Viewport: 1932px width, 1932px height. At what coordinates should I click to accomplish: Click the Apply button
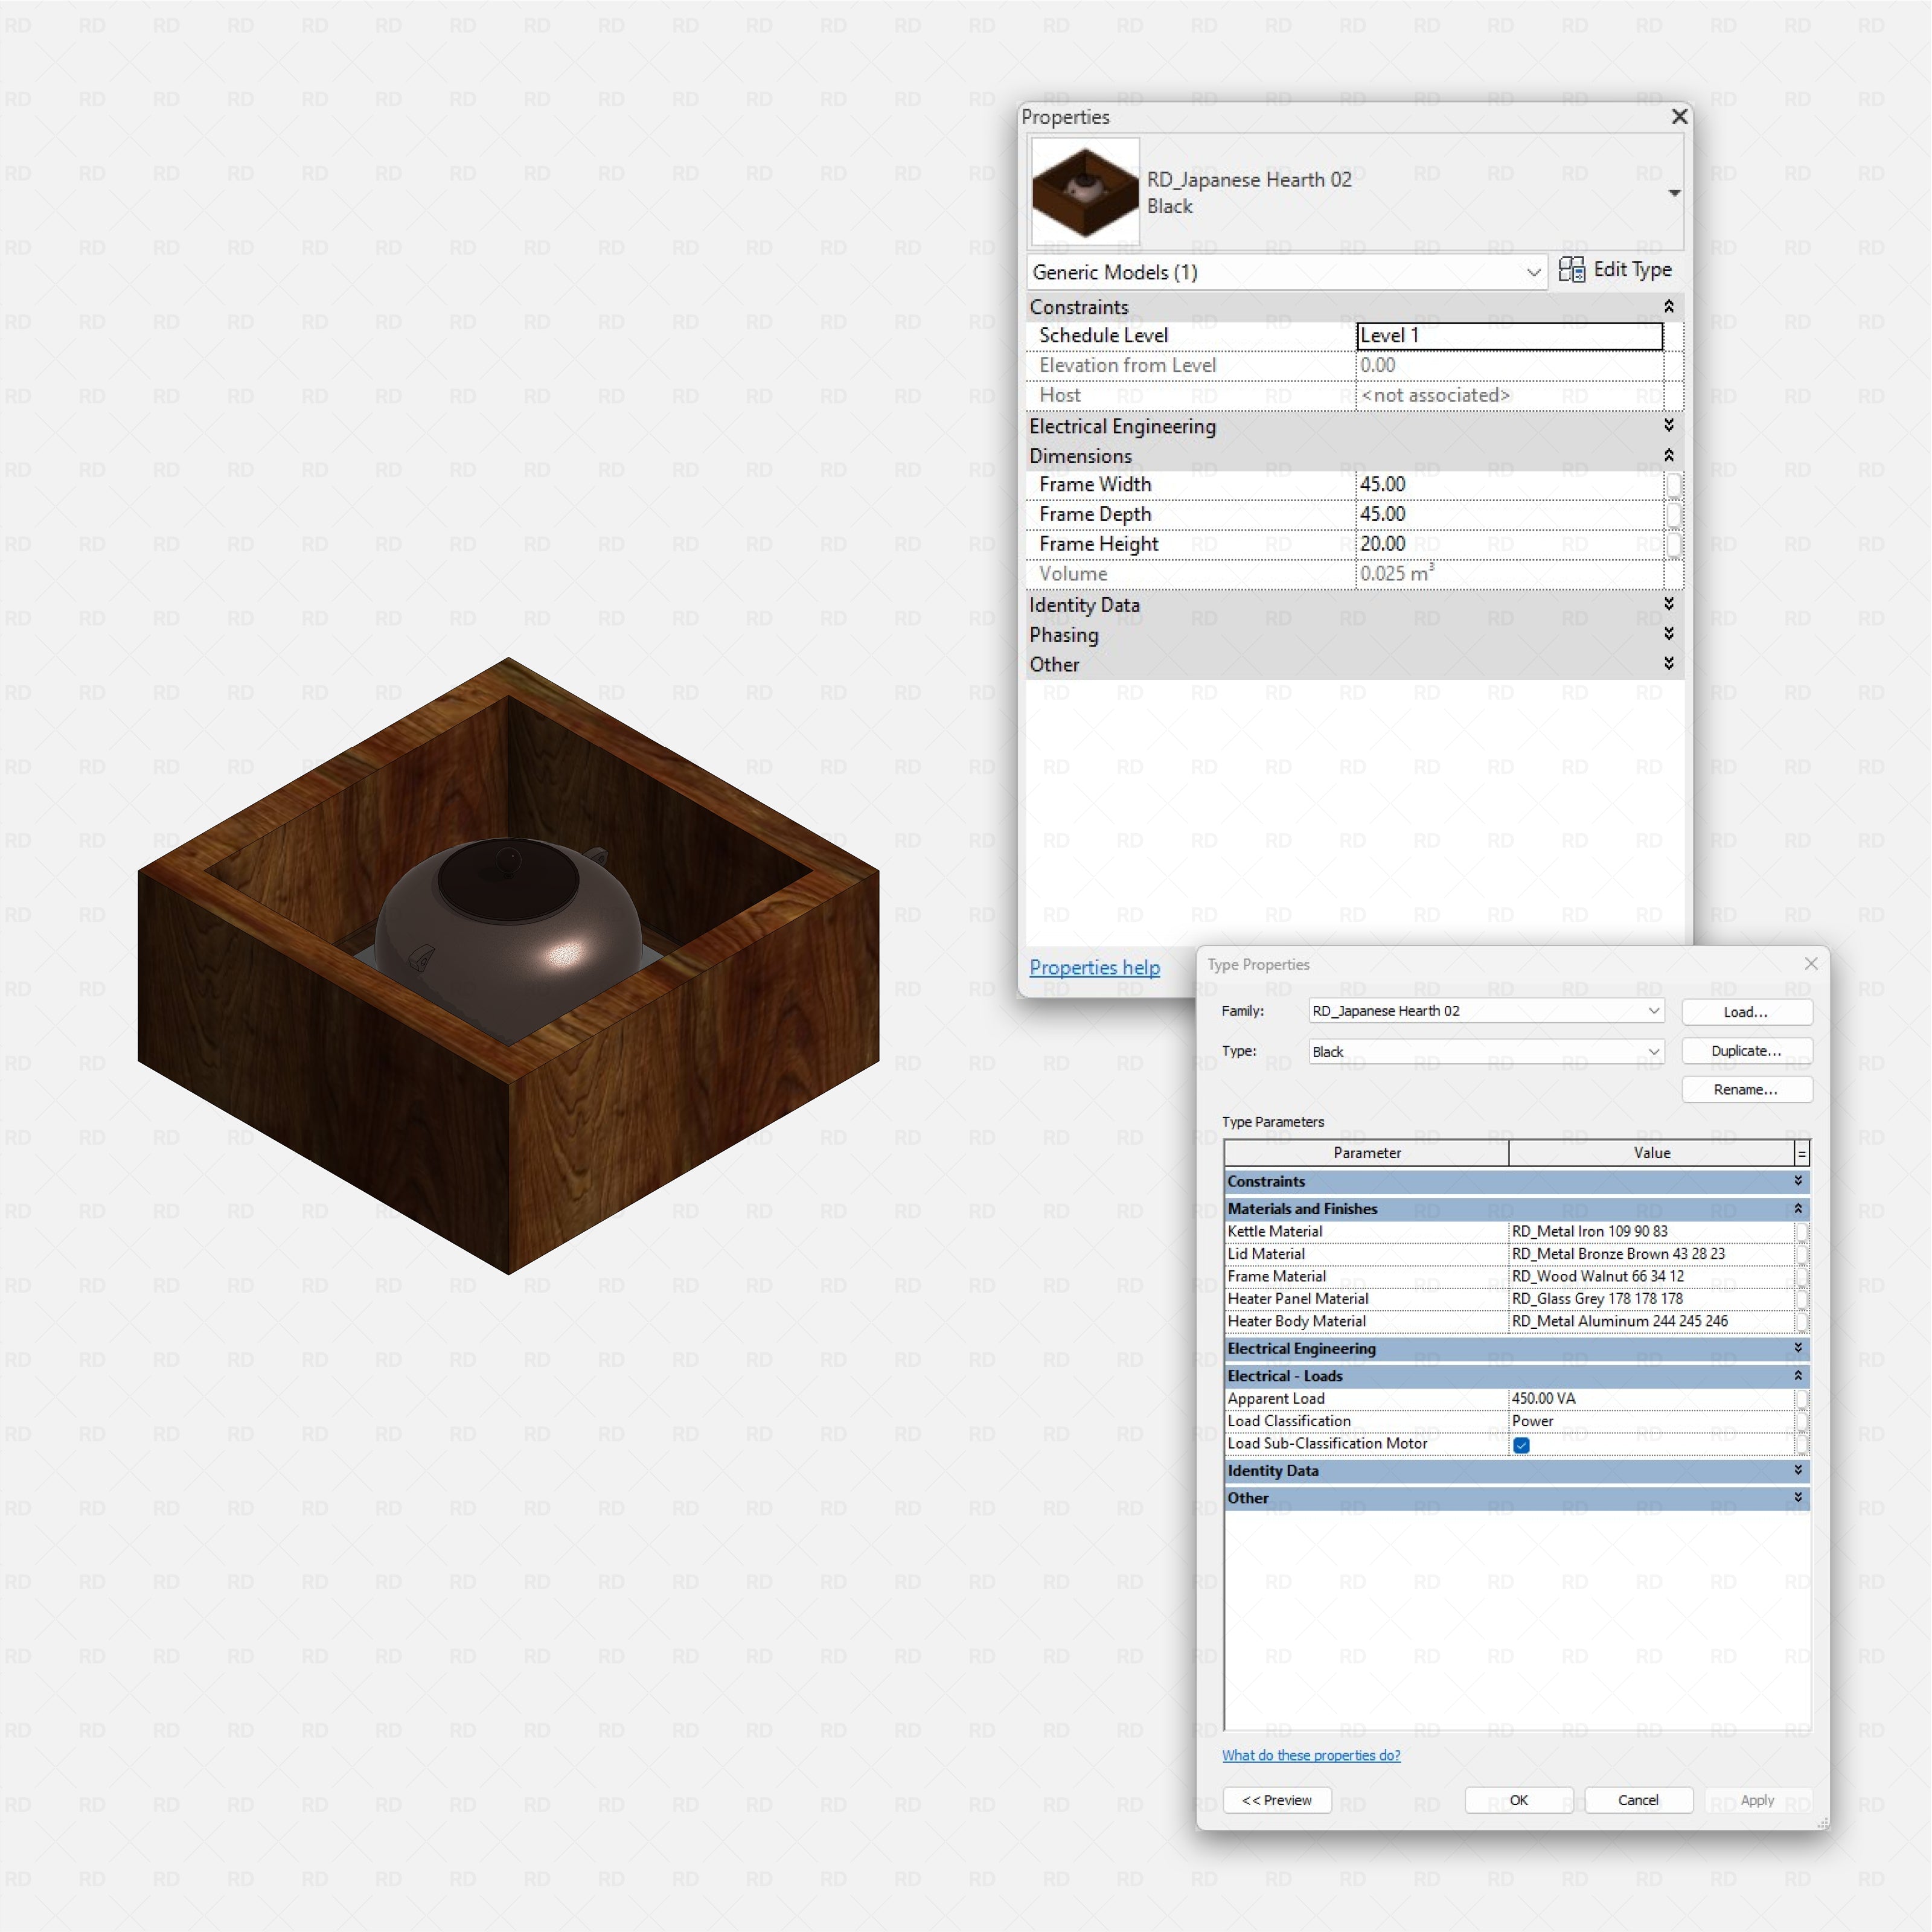1757,1800
